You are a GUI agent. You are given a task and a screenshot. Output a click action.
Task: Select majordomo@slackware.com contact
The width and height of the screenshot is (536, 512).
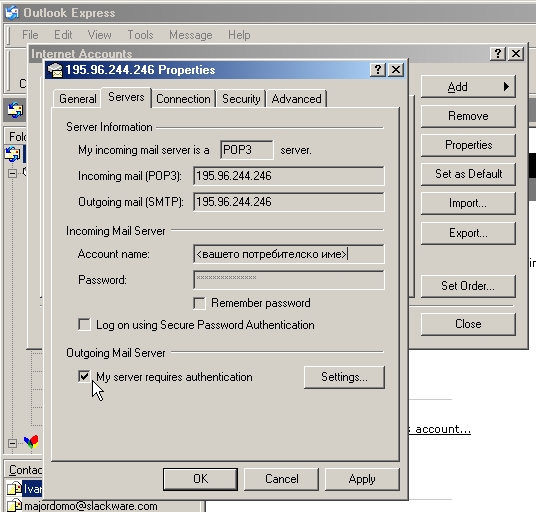click(91, 506)
